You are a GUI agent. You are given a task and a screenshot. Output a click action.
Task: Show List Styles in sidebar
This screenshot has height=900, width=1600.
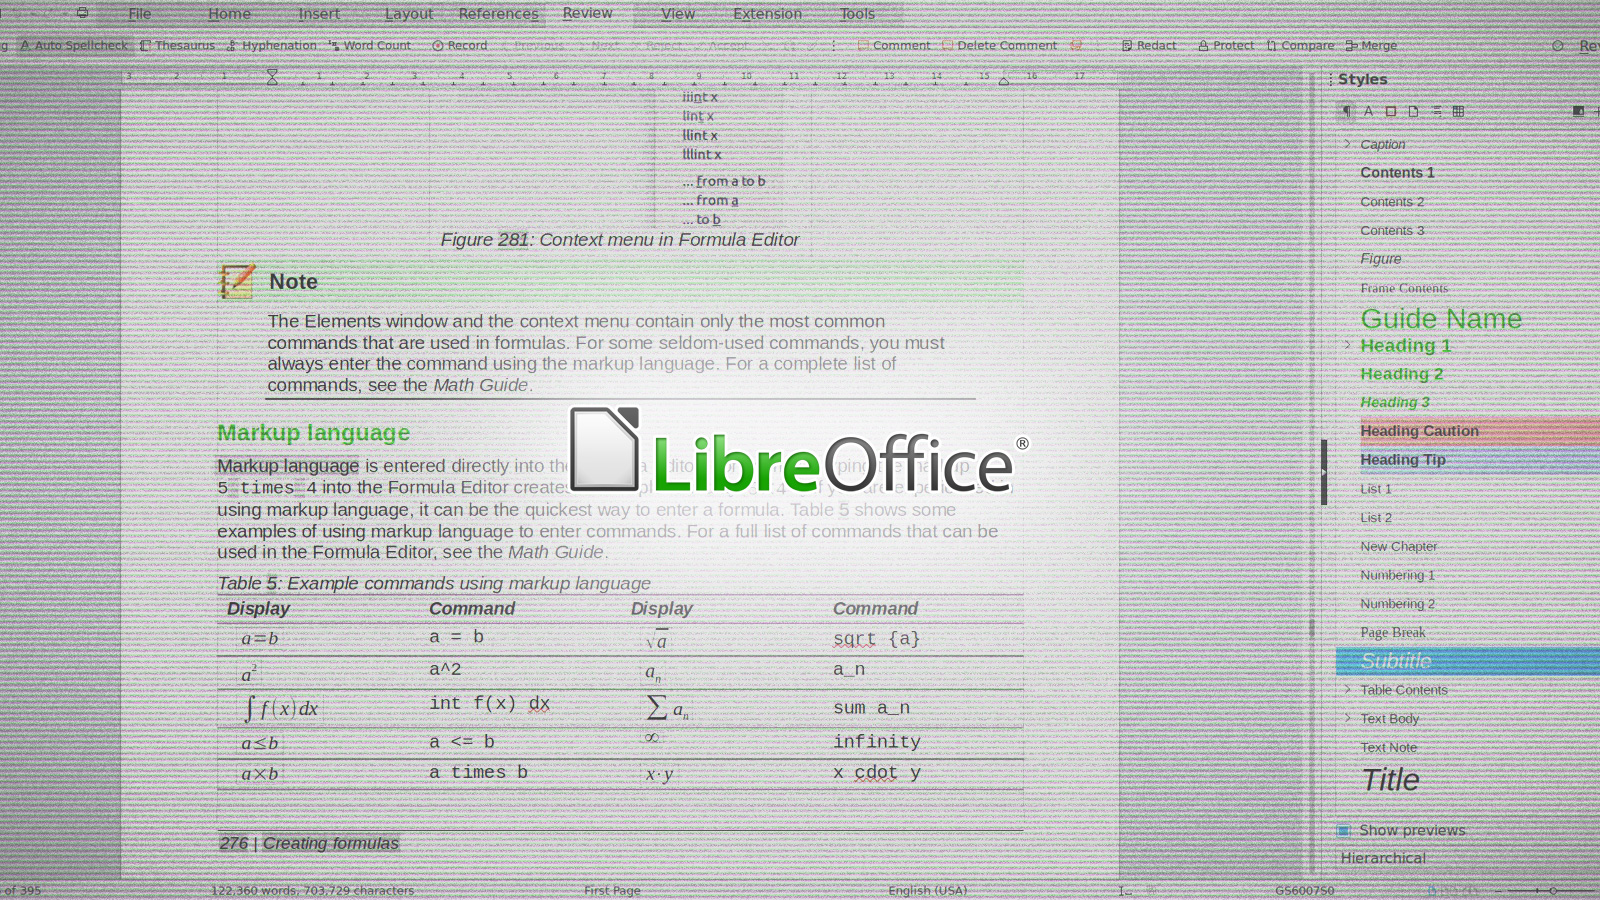point(1436,111)
